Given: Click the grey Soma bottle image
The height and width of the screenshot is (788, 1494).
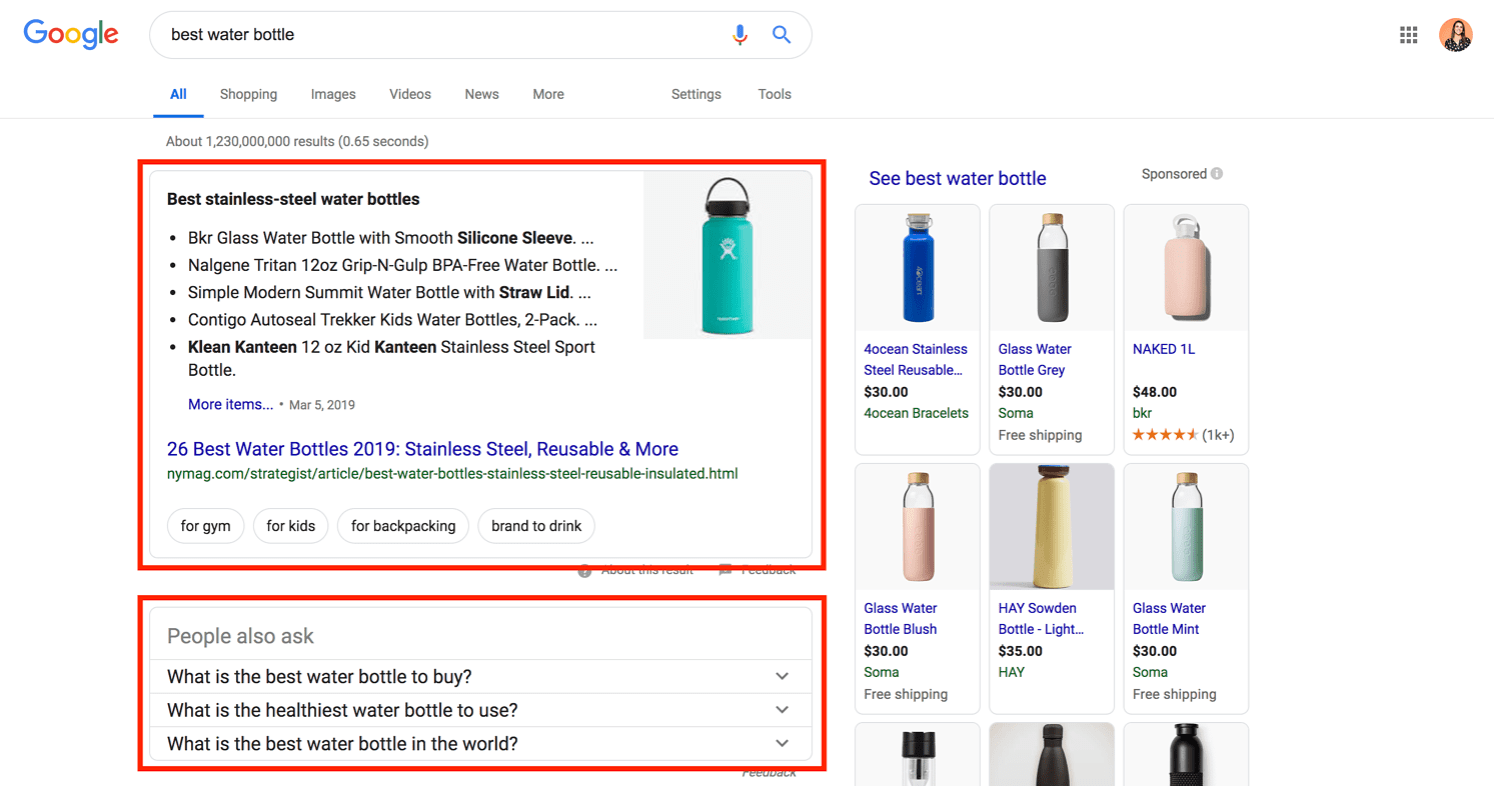Looking at the screenshot, I should [x=1052, y=268].
